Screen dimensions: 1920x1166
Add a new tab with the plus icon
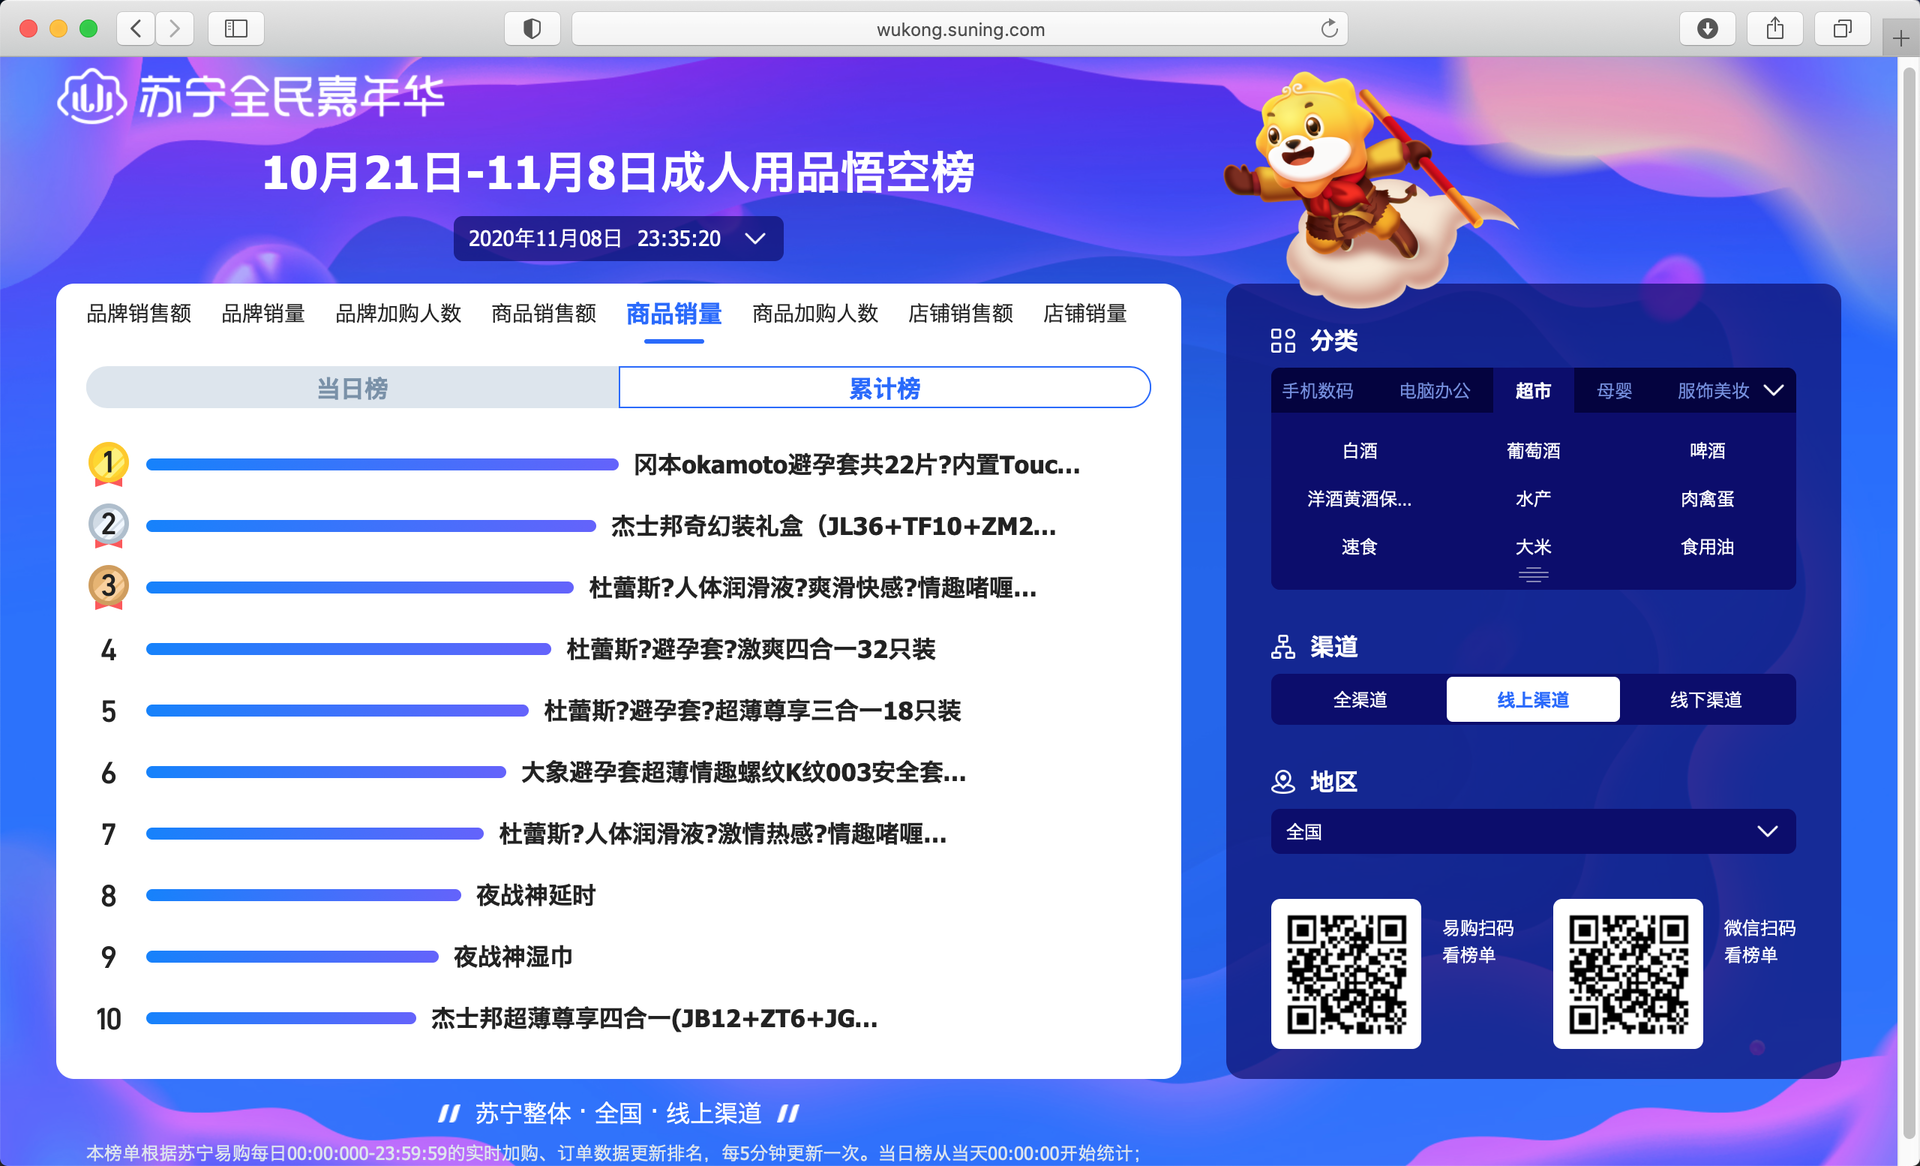pos(1901,39)
